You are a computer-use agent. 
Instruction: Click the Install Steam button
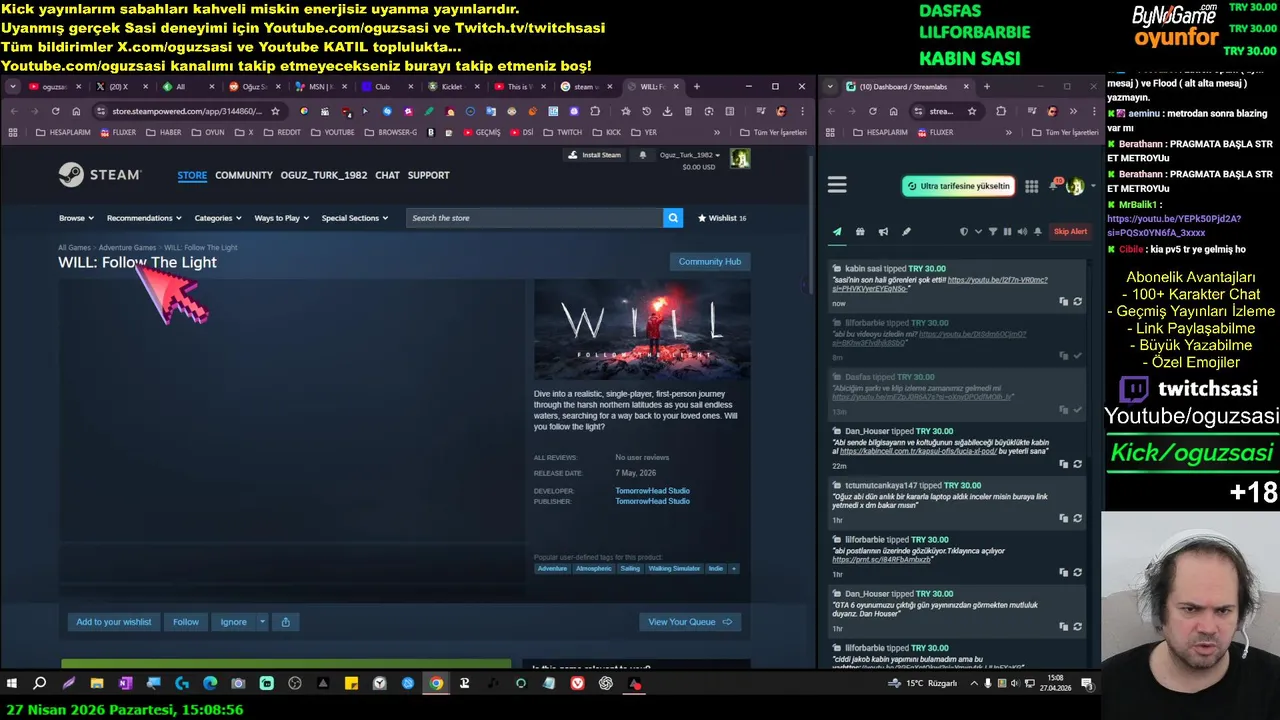pos(594,155)
